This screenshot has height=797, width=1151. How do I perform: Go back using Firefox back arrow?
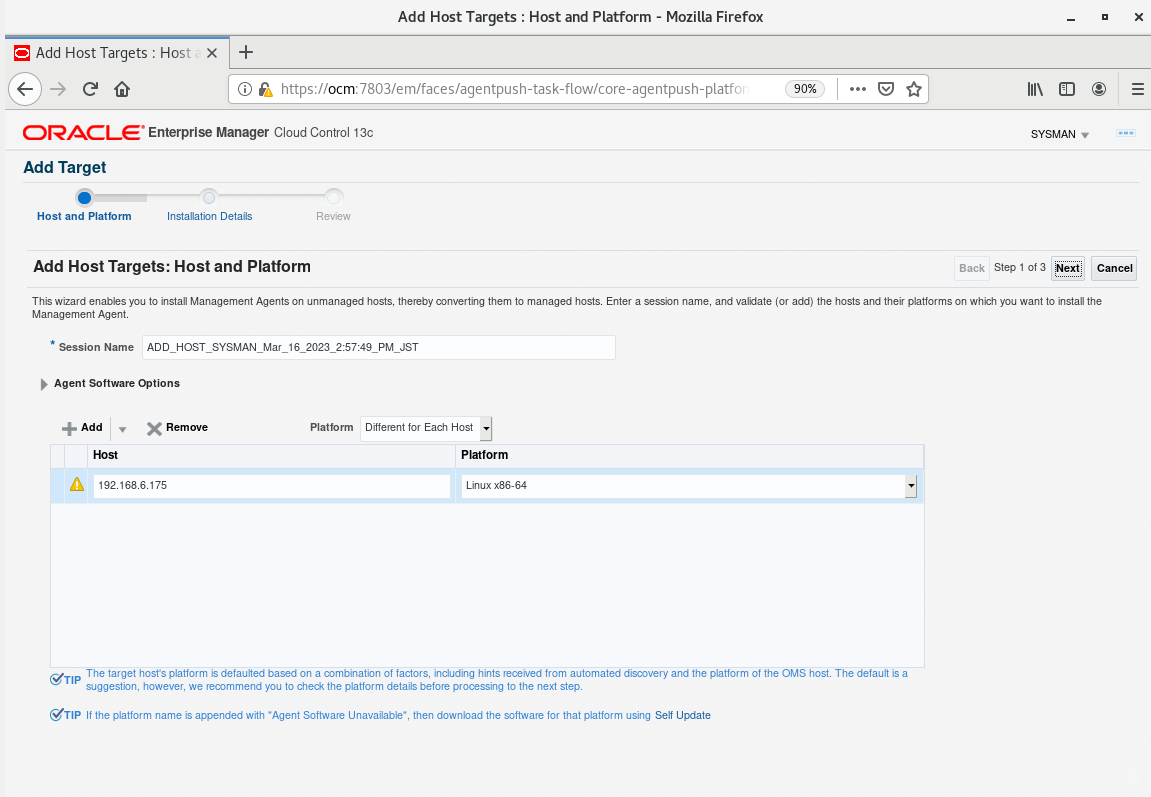pyautogui.click(x=25, y=89)
